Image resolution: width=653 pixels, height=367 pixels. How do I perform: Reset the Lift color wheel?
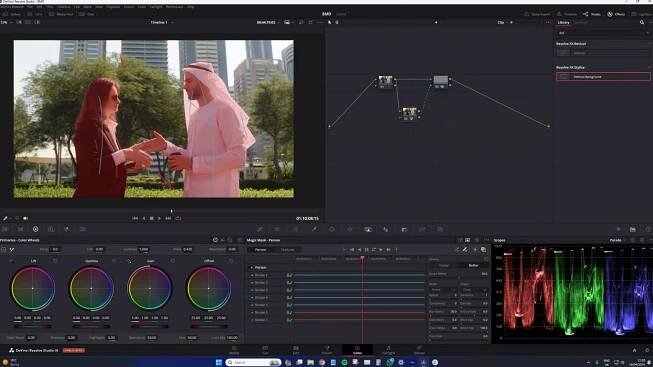click(x=55, y=261)
